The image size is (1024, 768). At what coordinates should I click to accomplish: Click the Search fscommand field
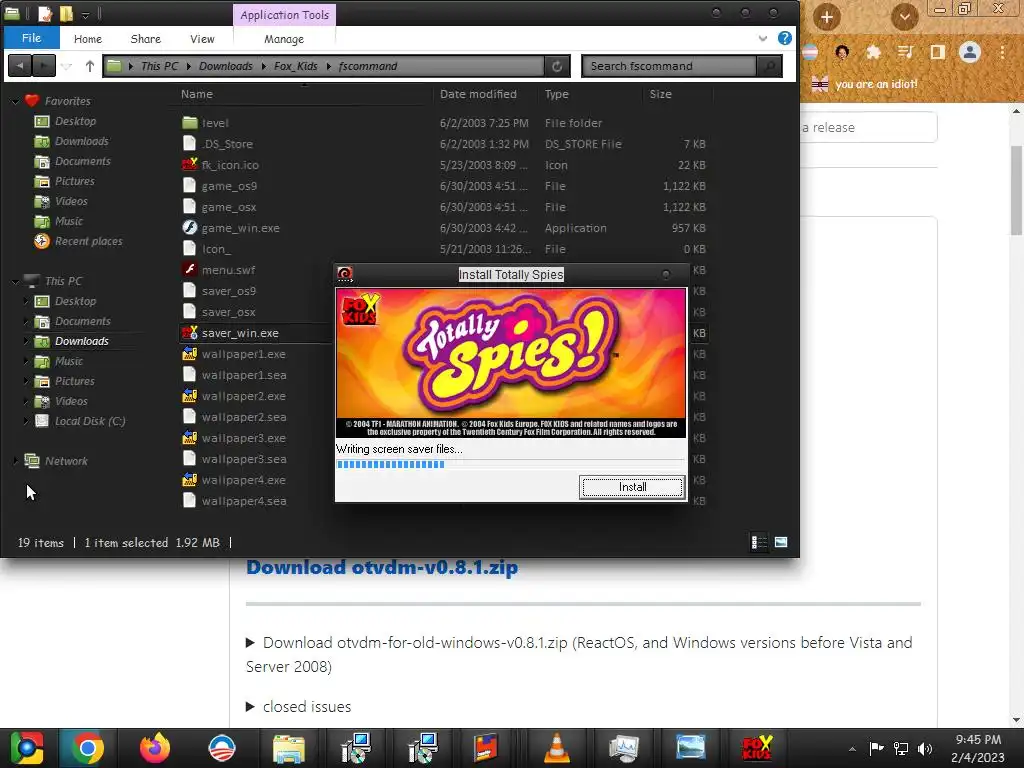[669, 66]
